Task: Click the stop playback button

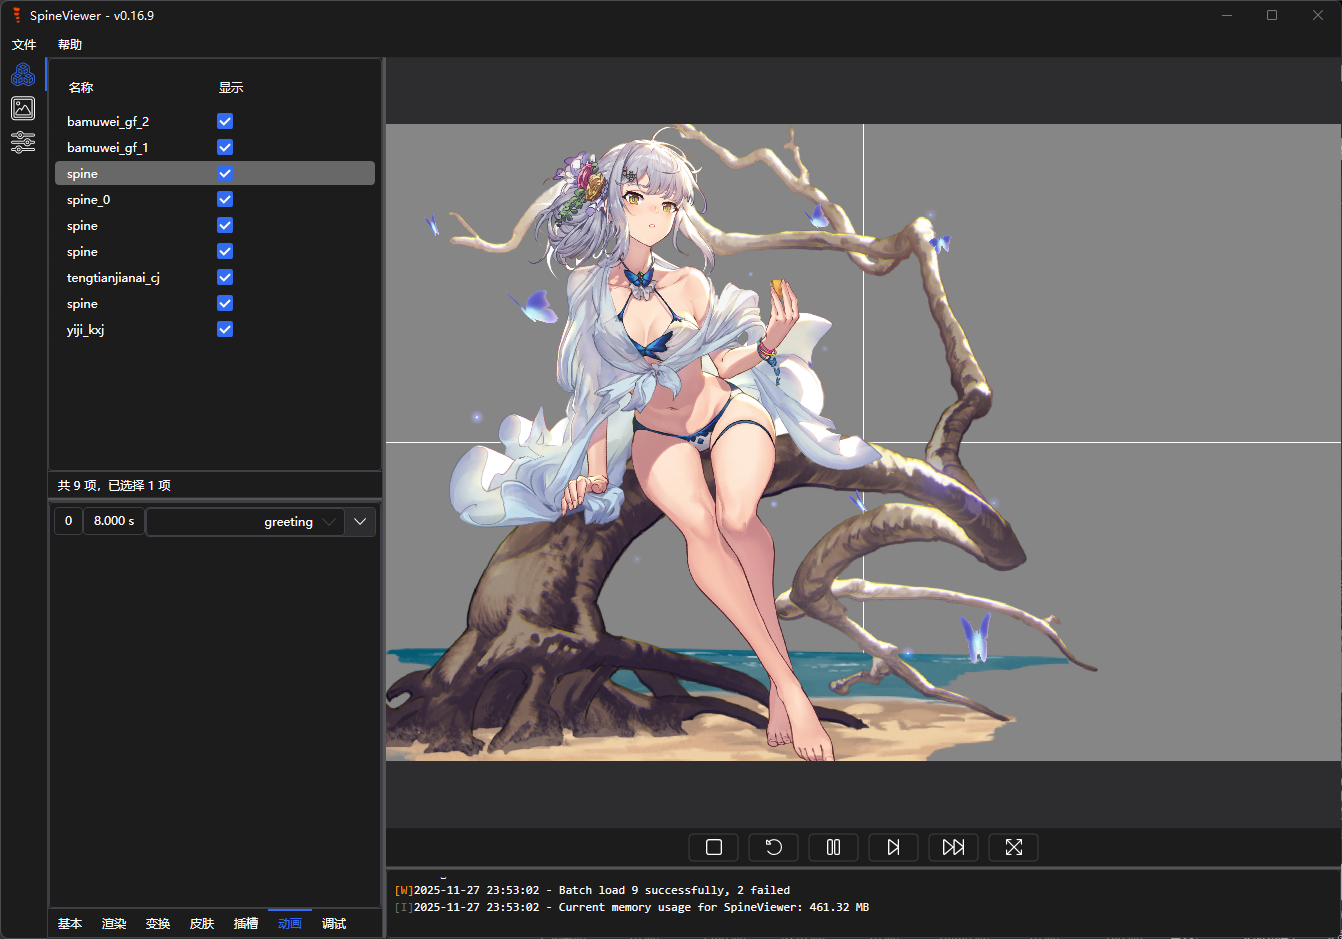Action: coord(714,847)
